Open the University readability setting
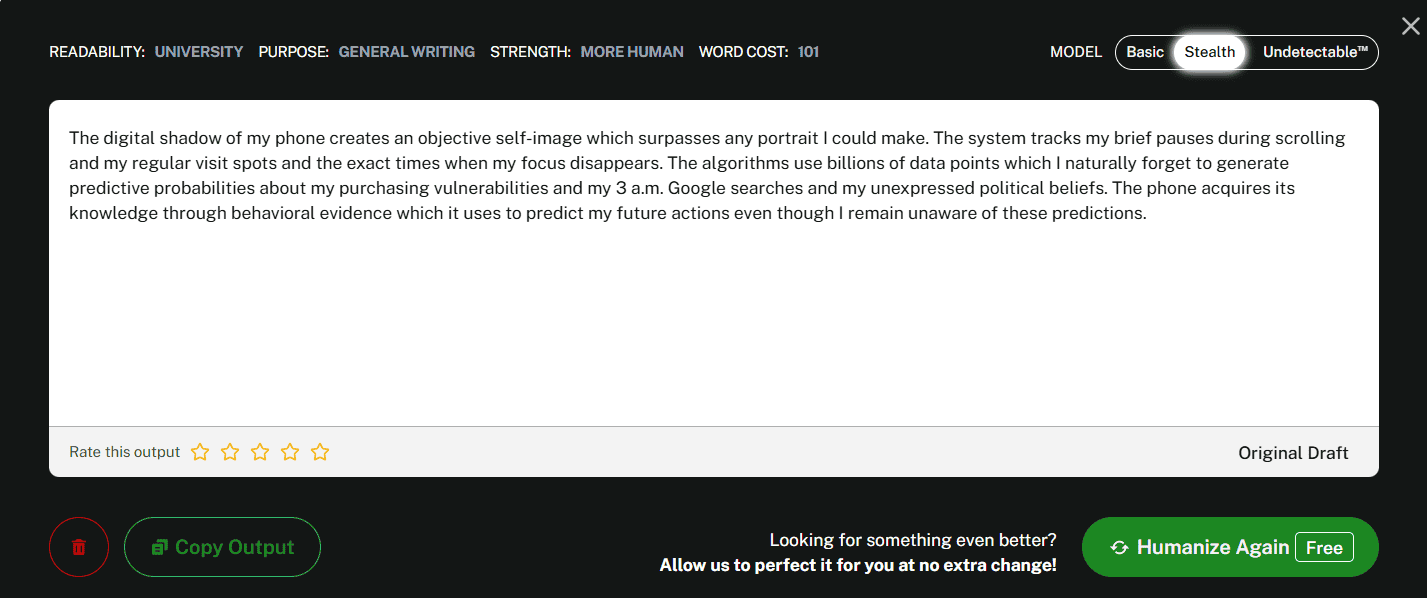The height and width of the screenshot is (598, 1427). (x=199, y=52)
